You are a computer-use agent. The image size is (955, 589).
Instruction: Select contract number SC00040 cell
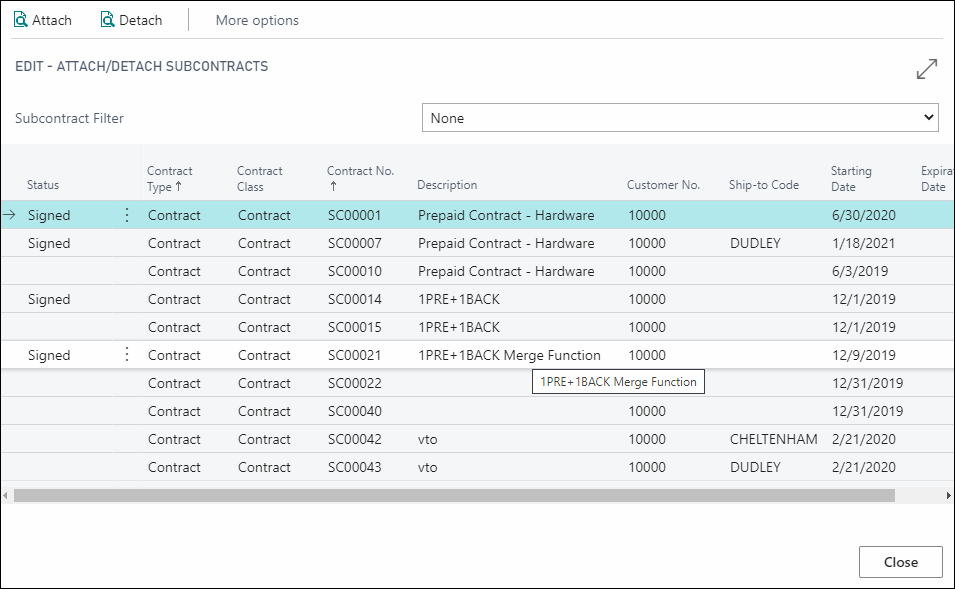click(x=354, y=411)
